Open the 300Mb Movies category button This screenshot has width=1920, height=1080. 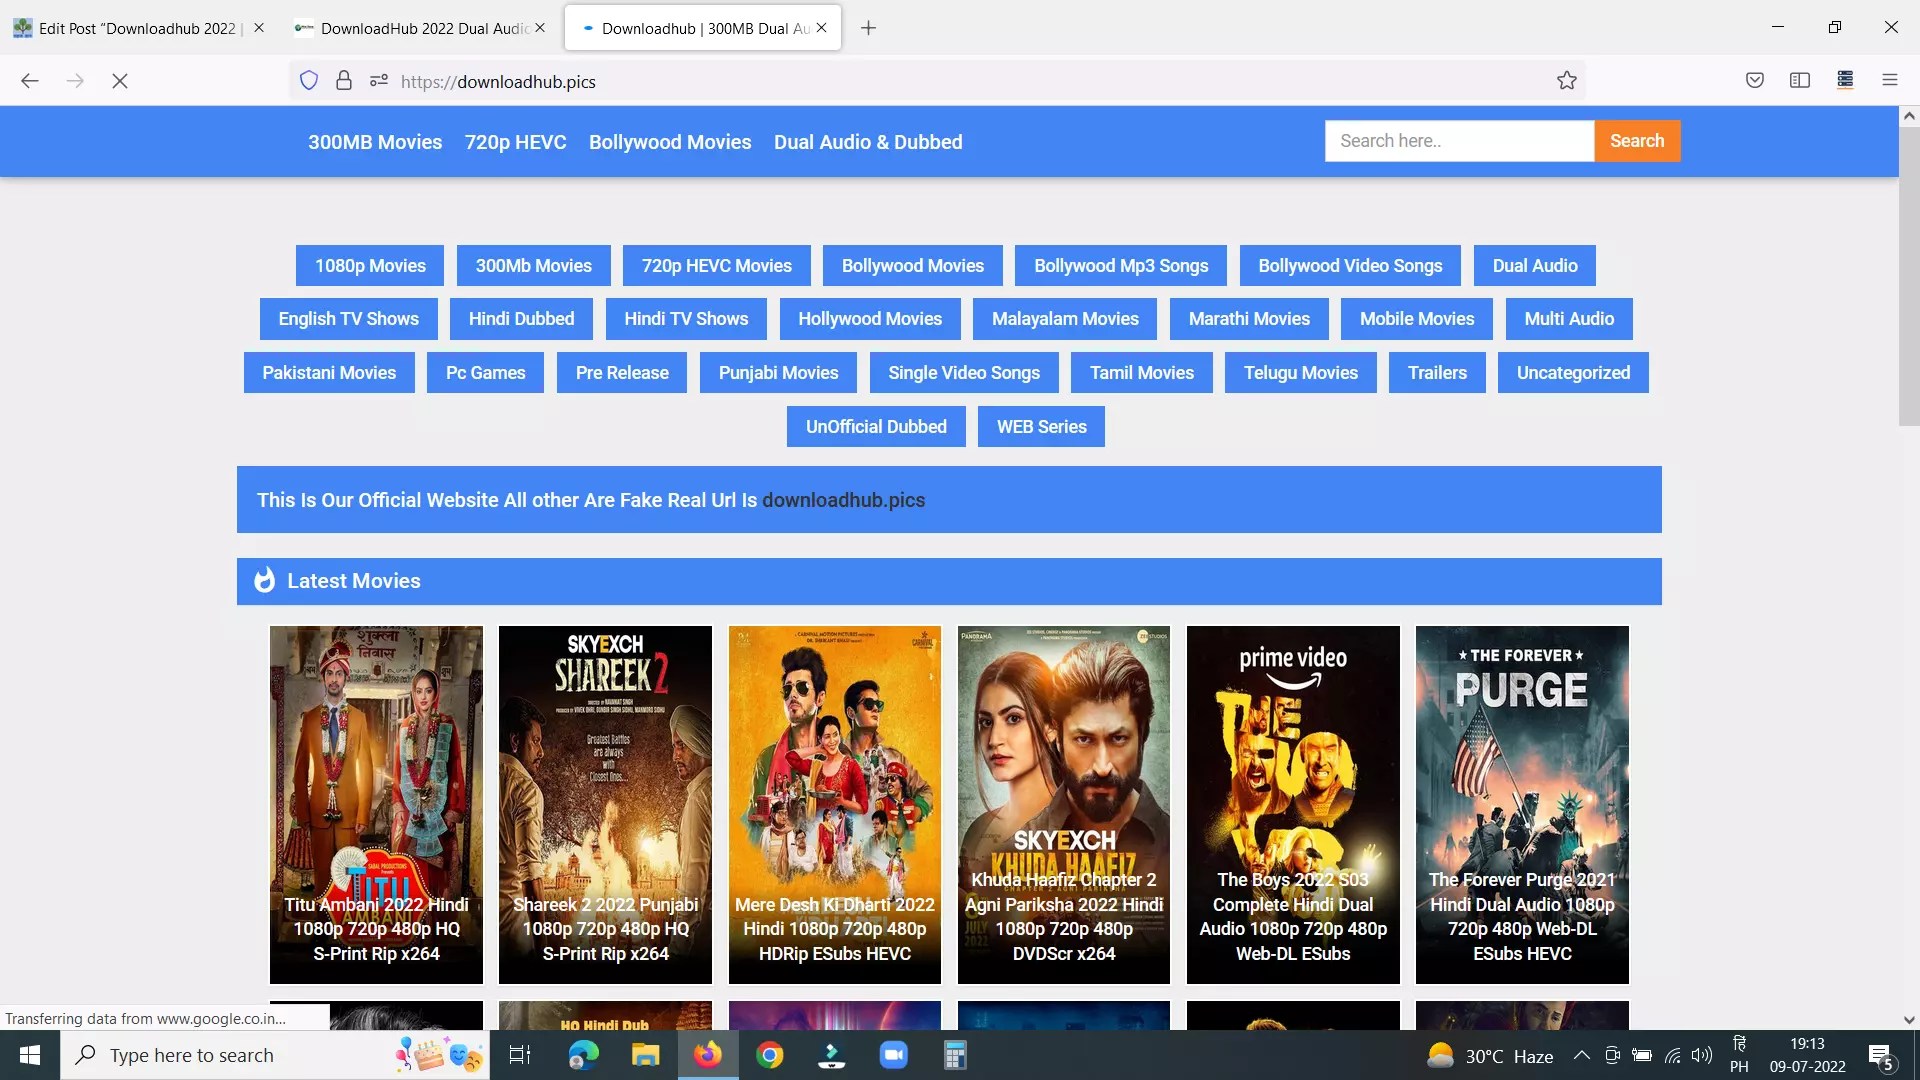coord(534,266)
